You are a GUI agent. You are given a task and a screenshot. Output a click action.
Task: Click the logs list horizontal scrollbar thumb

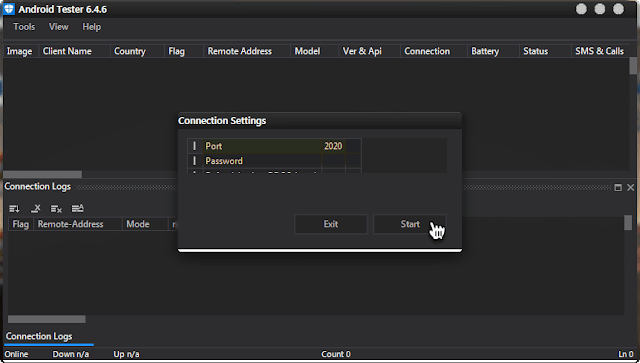(47, 319)
